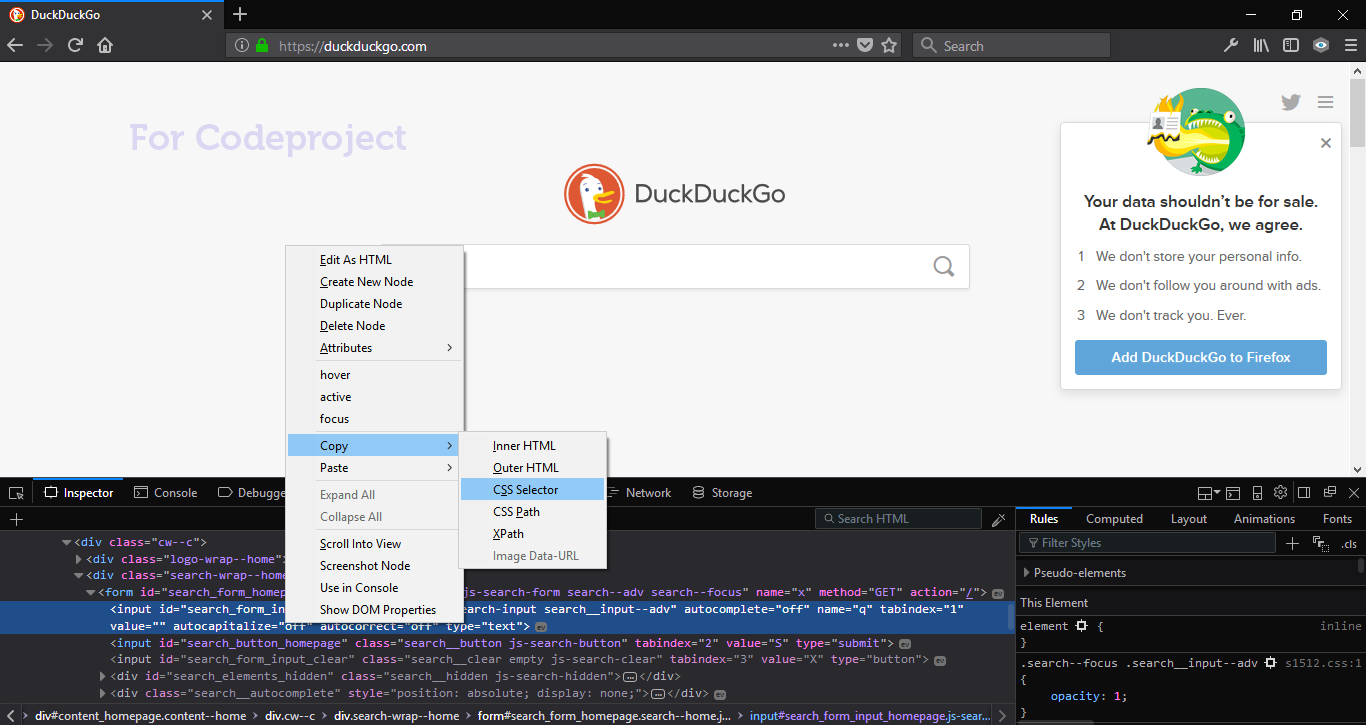Click the eye extension icon in toolbar

coord(1321,45)
